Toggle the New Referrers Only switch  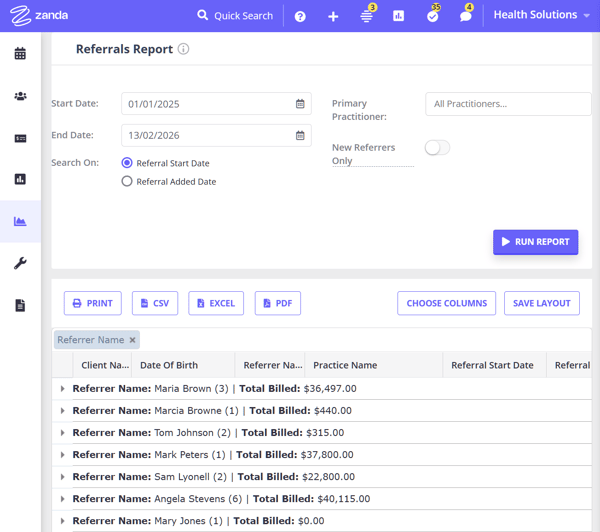point(437,148)
